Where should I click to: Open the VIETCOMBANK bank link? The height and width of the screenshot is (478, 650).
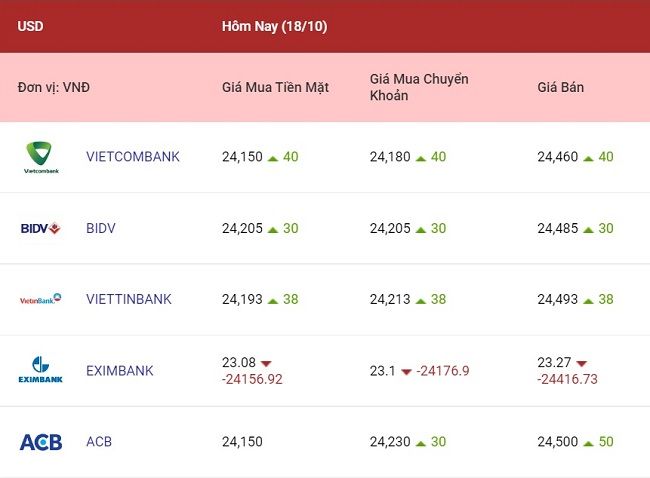(x=133, y=157)
